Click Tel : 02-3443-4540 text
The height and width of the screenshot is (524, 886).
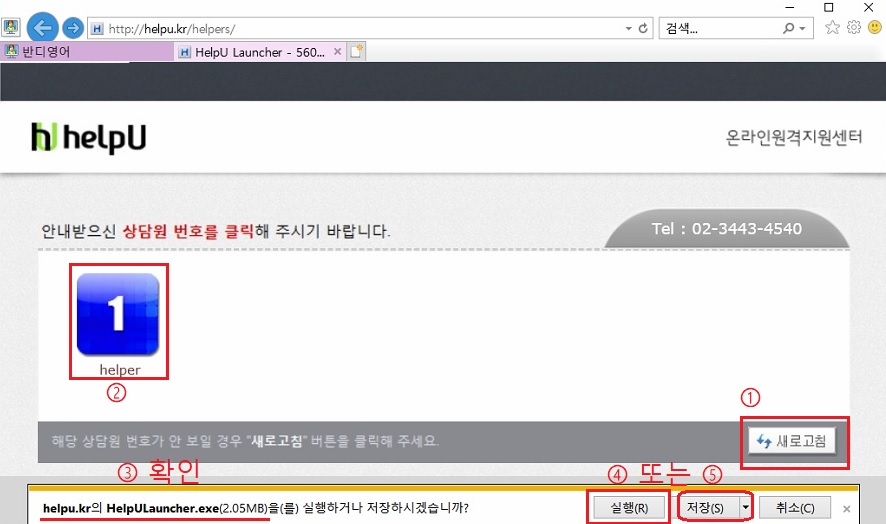point(727,229)
